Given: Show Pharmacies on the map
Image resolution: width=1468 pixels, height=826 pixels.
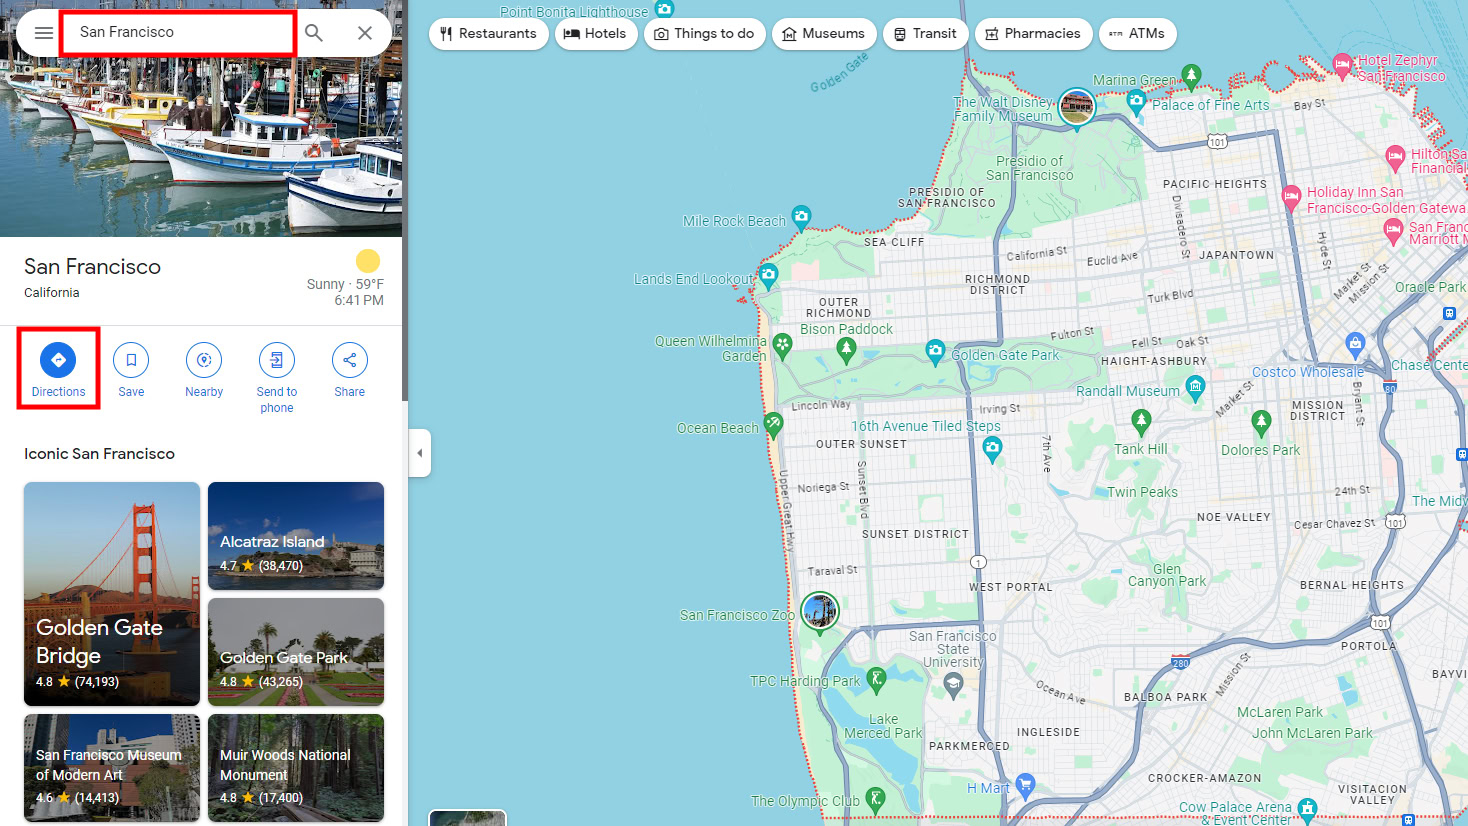Looking at the screenshot, I should (1034, 34).
